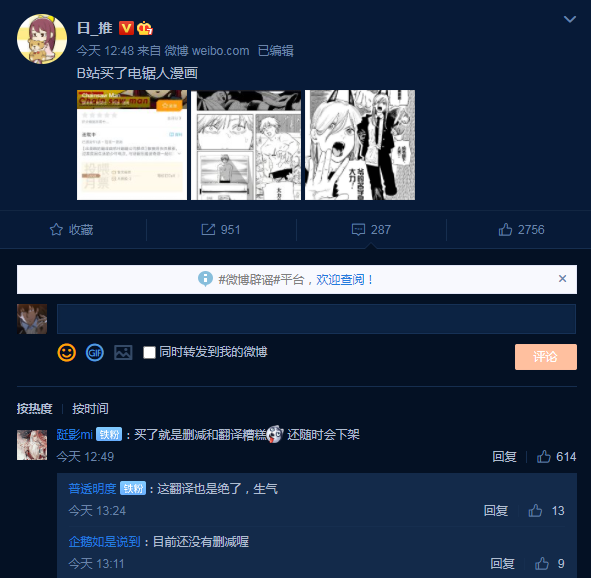
Task: Check the 同时转发到我的微博 checkbox
Action: click(149, 353)
